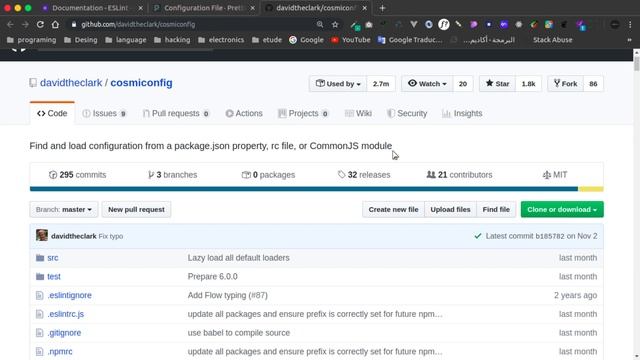Click Find file button
The height and width of the screenshot is (360, 640).
496,209
